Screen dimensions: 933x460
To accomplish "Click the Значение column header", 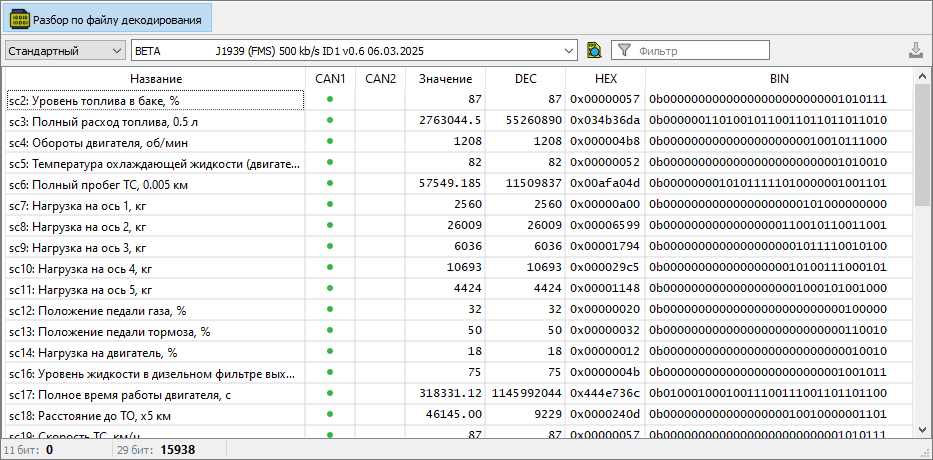I will click(445, 78).
